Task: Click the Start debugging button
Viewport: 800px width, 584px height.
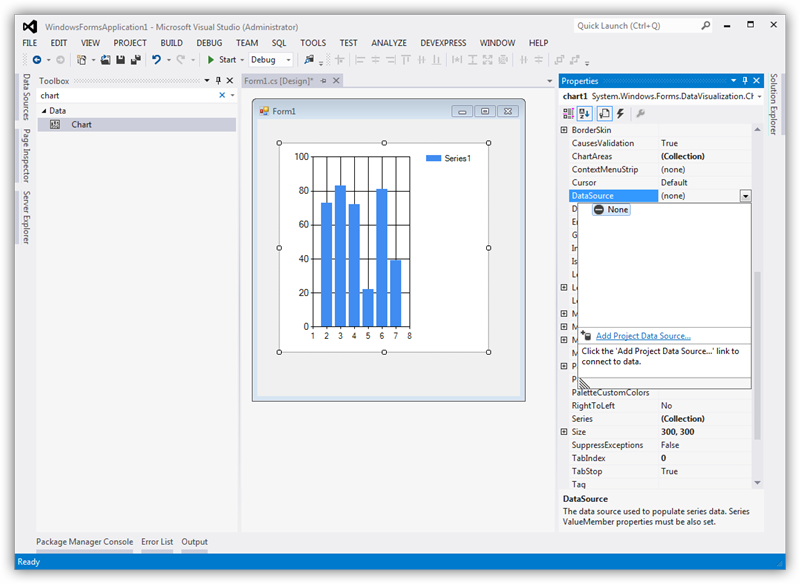Action: pyautogui.click(x=213, y=59)
